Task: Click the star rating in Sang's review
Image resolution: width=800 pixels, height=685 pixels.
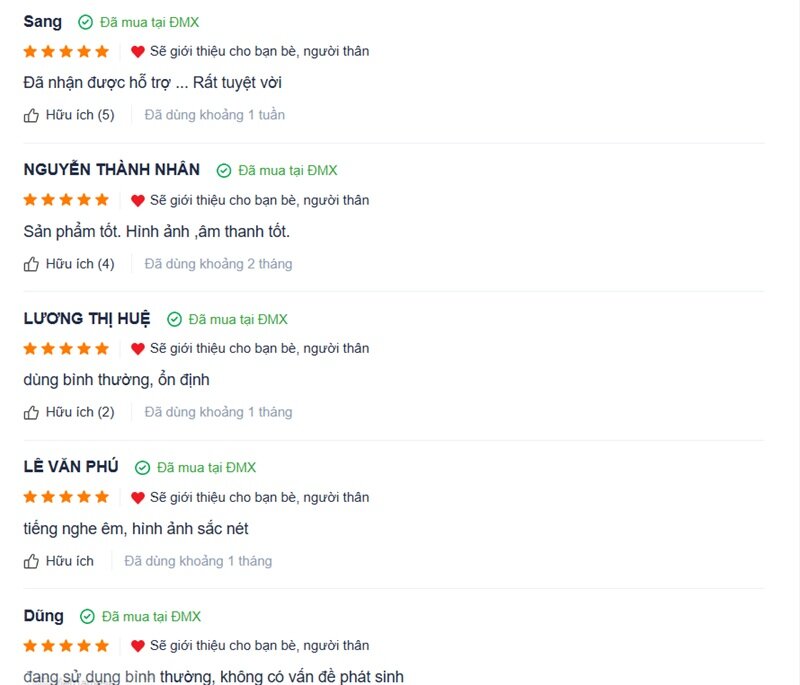Action: pos(66,51)
